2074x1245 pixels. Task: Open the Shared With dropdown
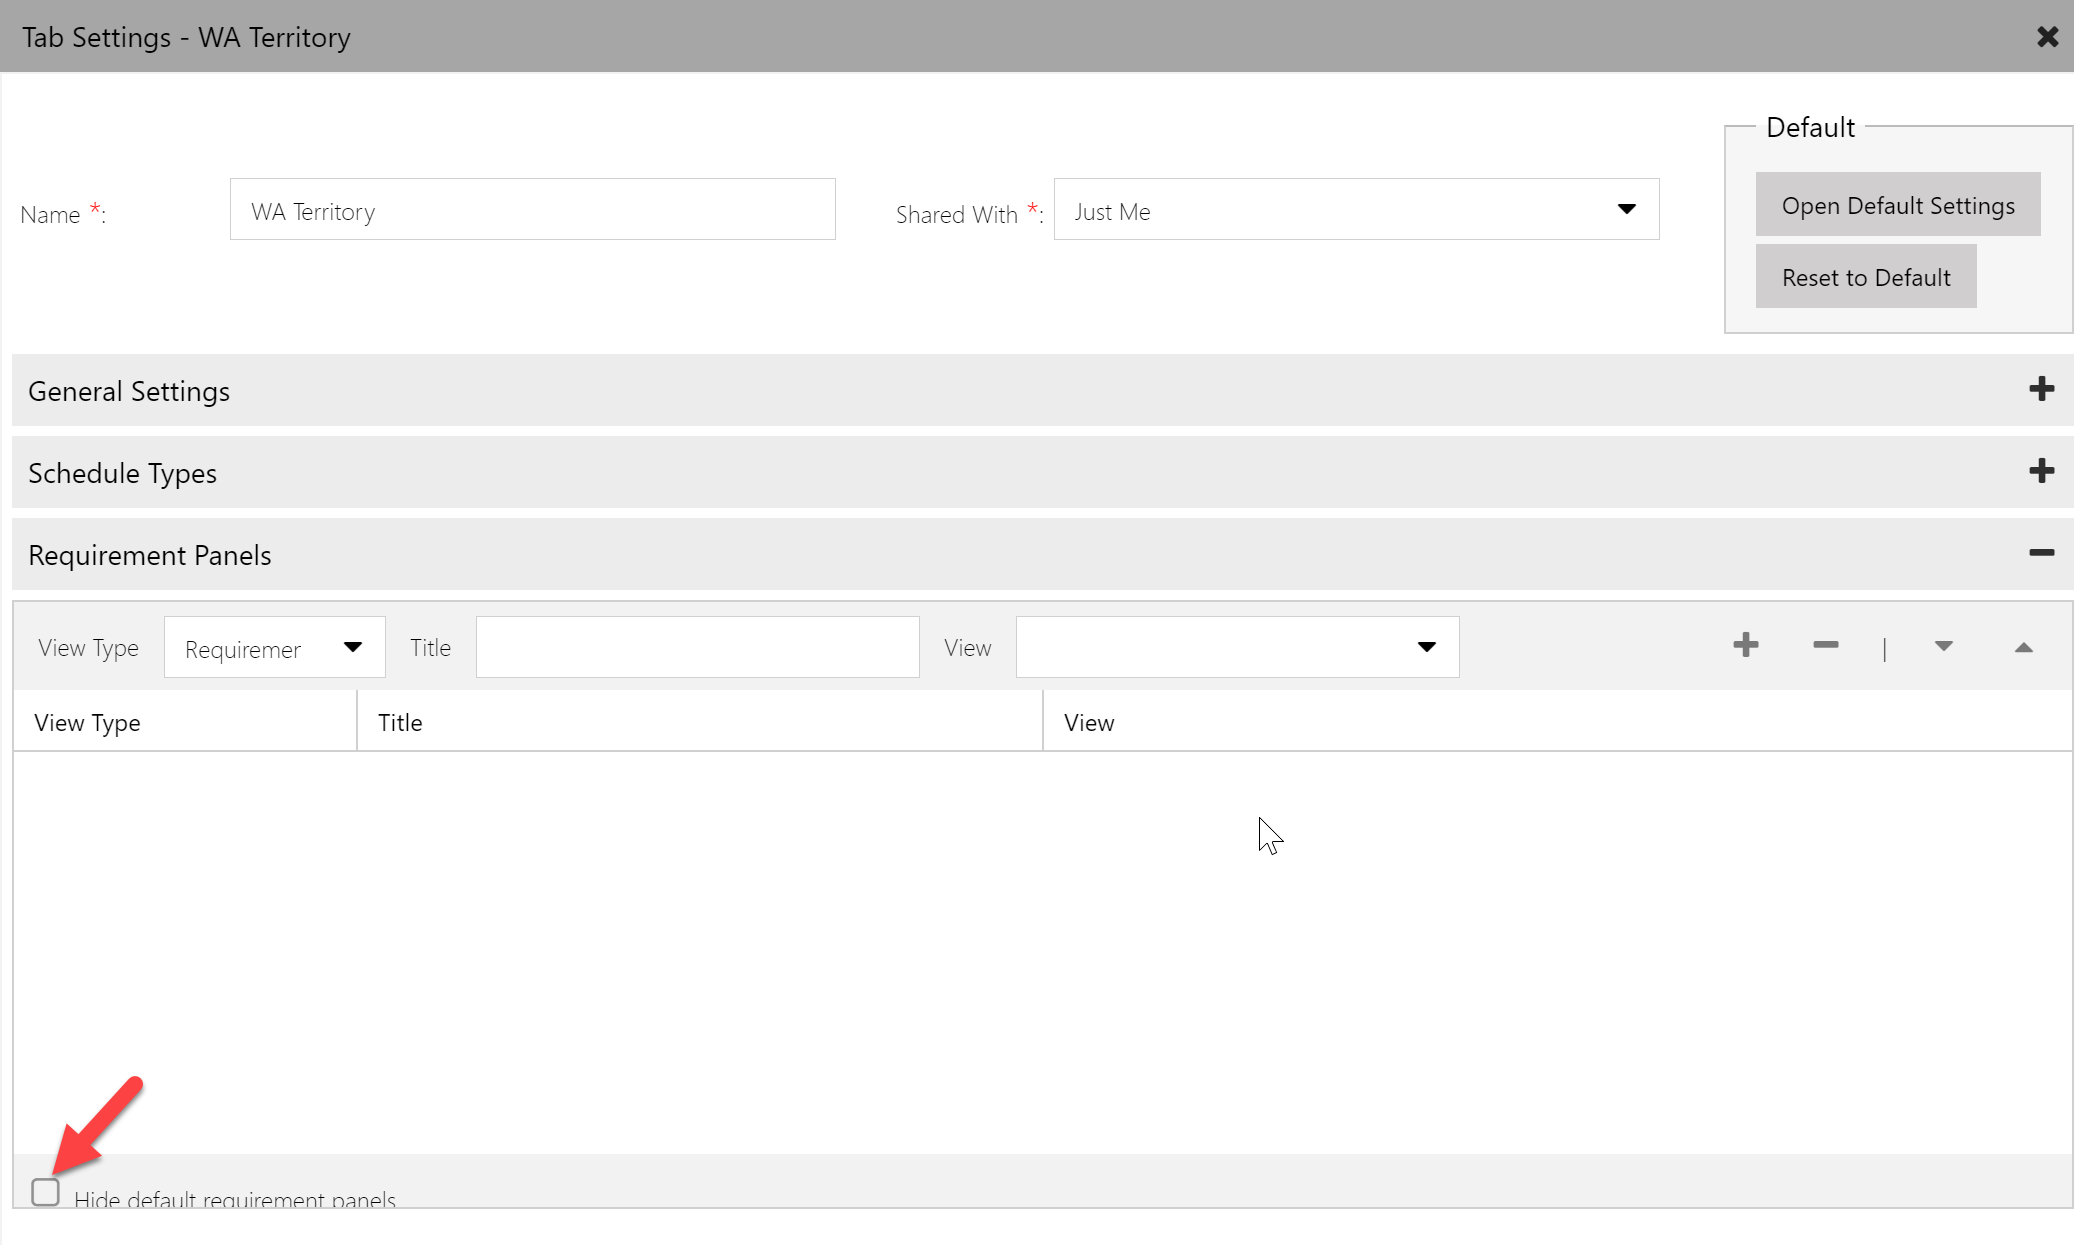pos(1627,210)
